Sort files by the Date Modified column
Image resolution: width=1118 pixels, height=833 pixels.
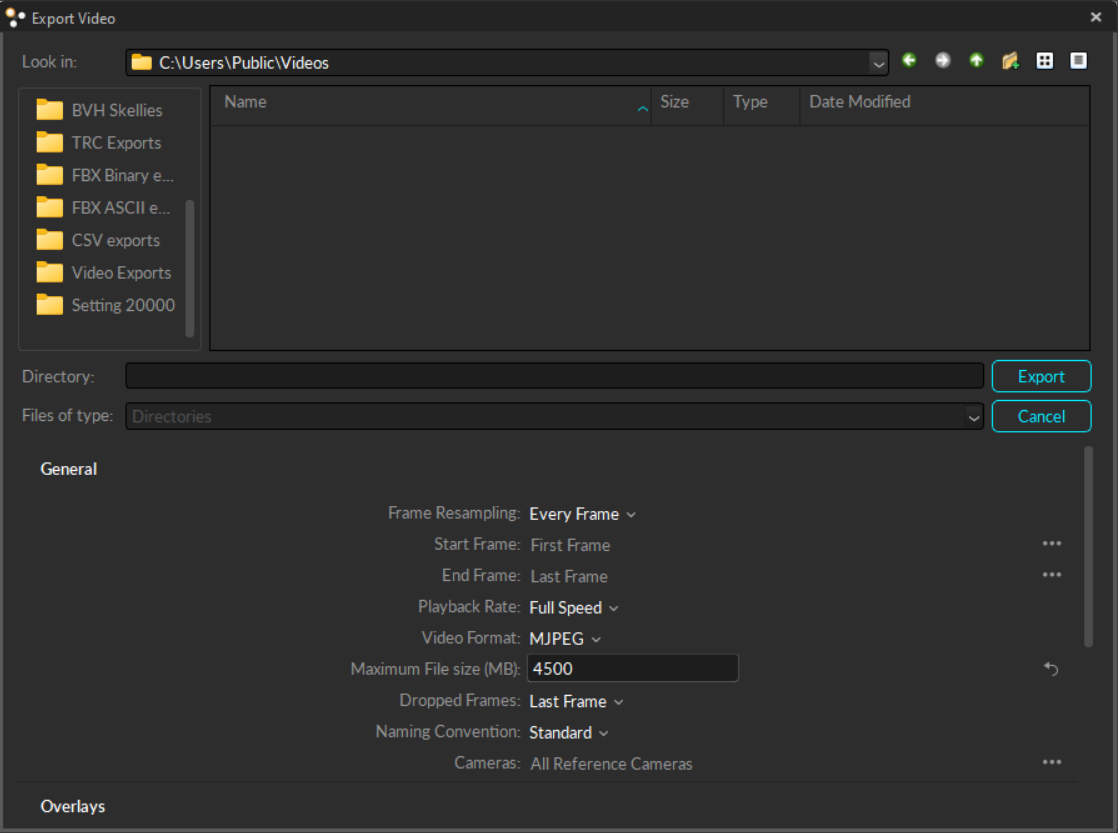860,102
